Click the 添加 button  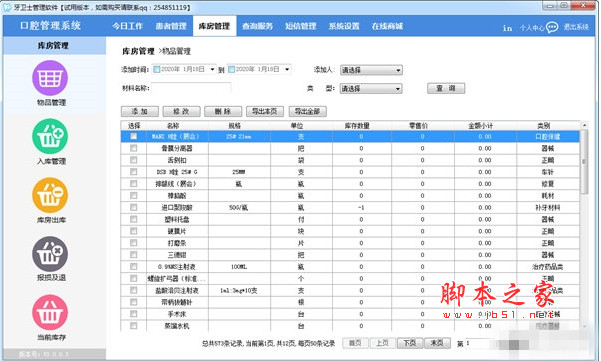[x=140, y=112]
